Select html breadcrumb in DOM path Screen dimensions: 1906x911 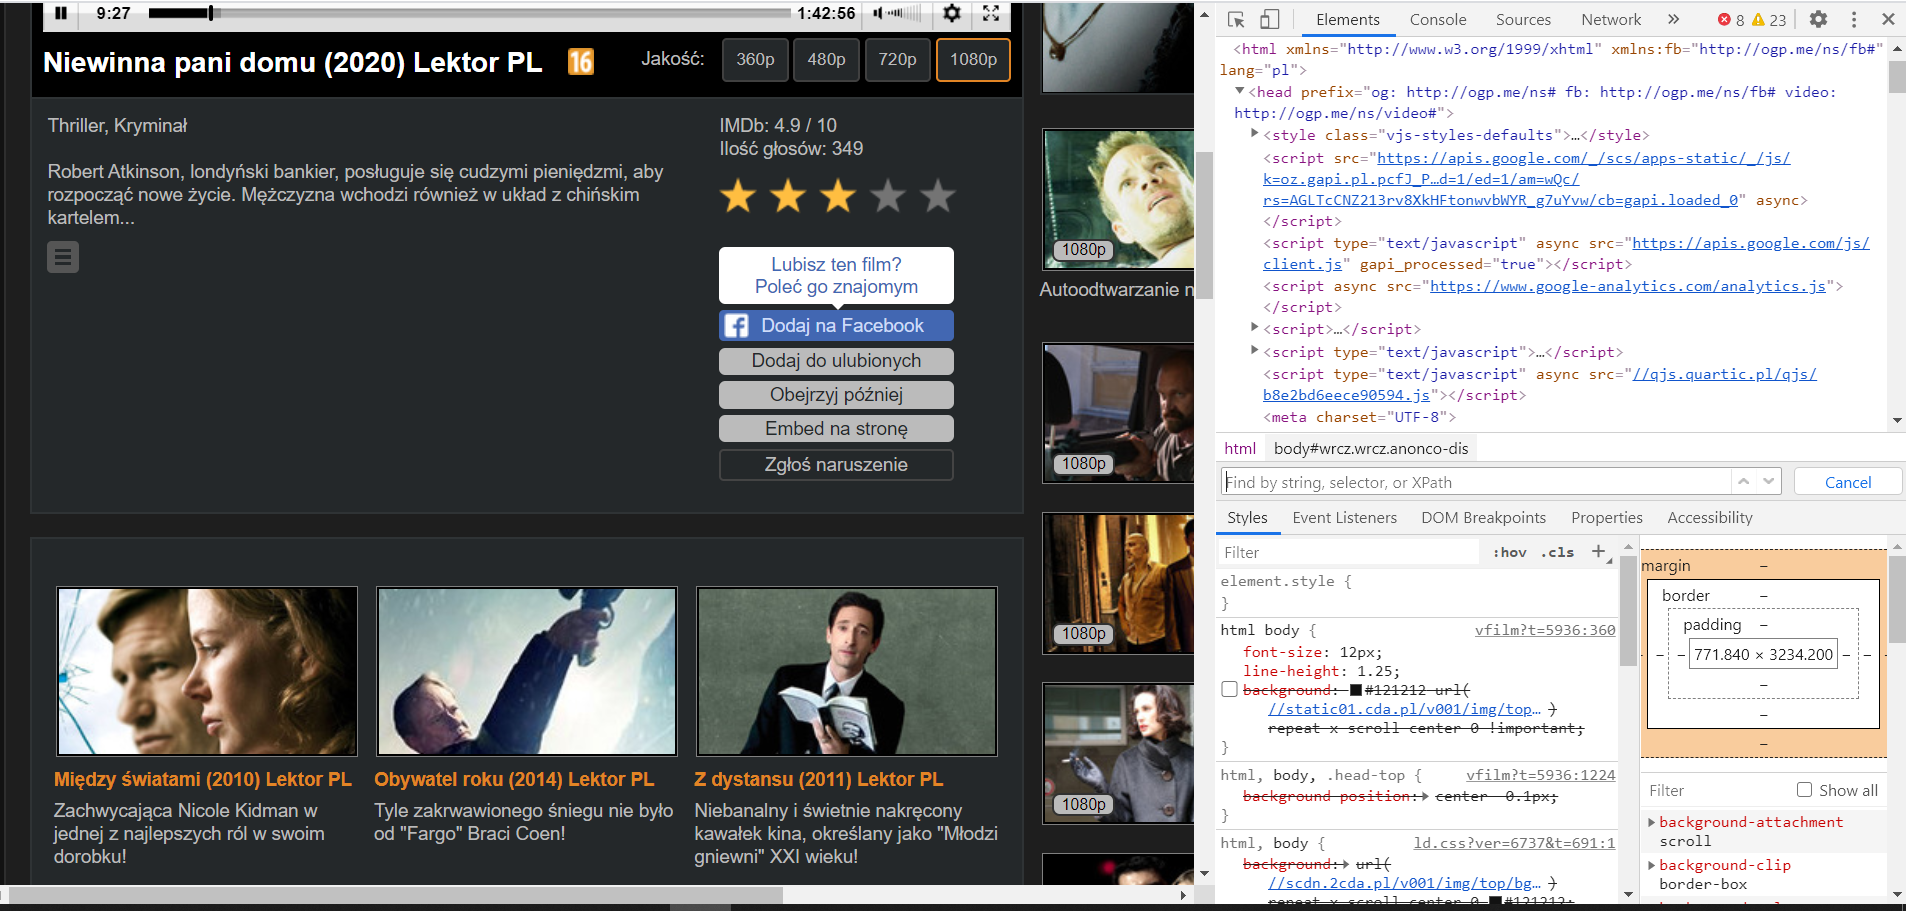[1240, 448]
